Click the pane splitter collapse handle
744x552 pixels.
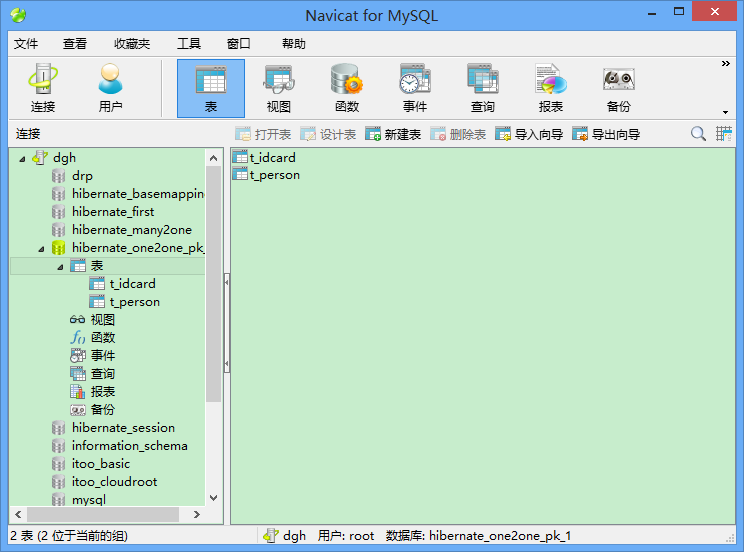click(x=227, y=323)
